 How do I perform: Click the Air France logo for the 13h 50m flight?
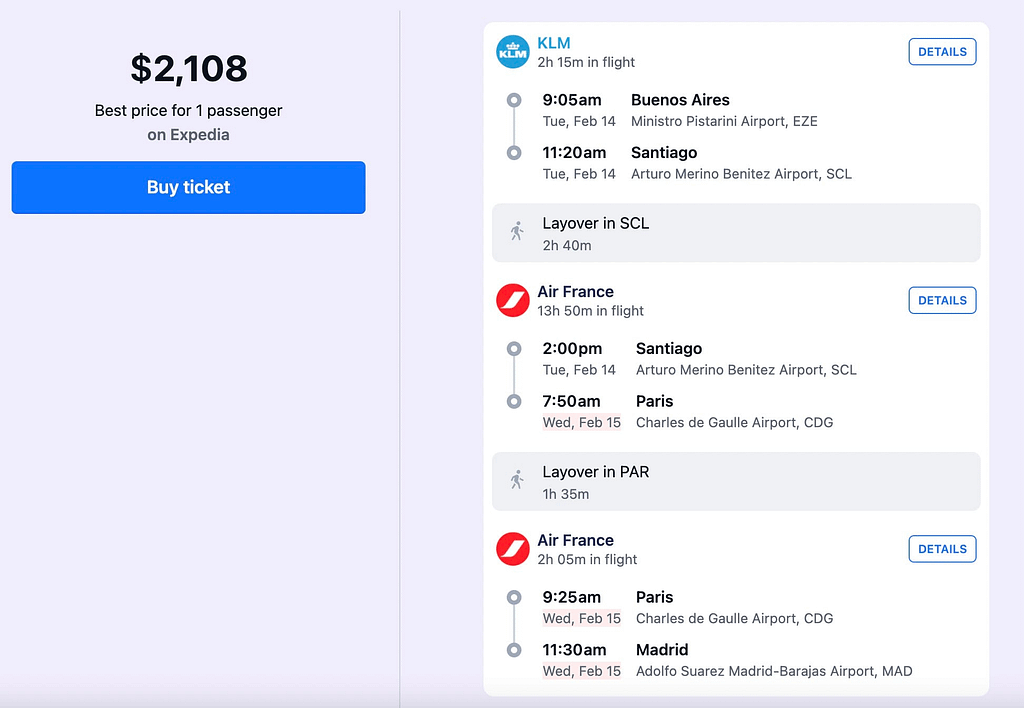click(x=513, y=300)
